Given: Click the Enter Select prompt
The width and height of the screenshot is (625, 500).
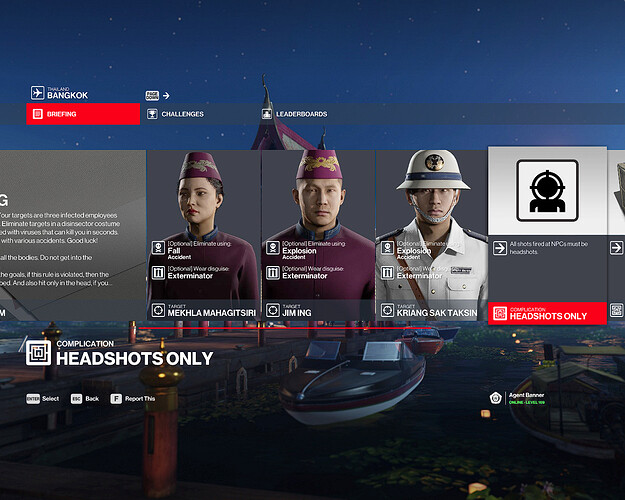Looking at the screenshot, I should pyautogui.click(x=43, y=399).
